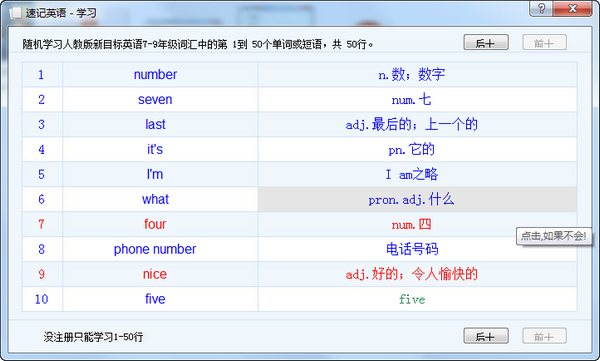Click row number 3

[x=41, y=124]
